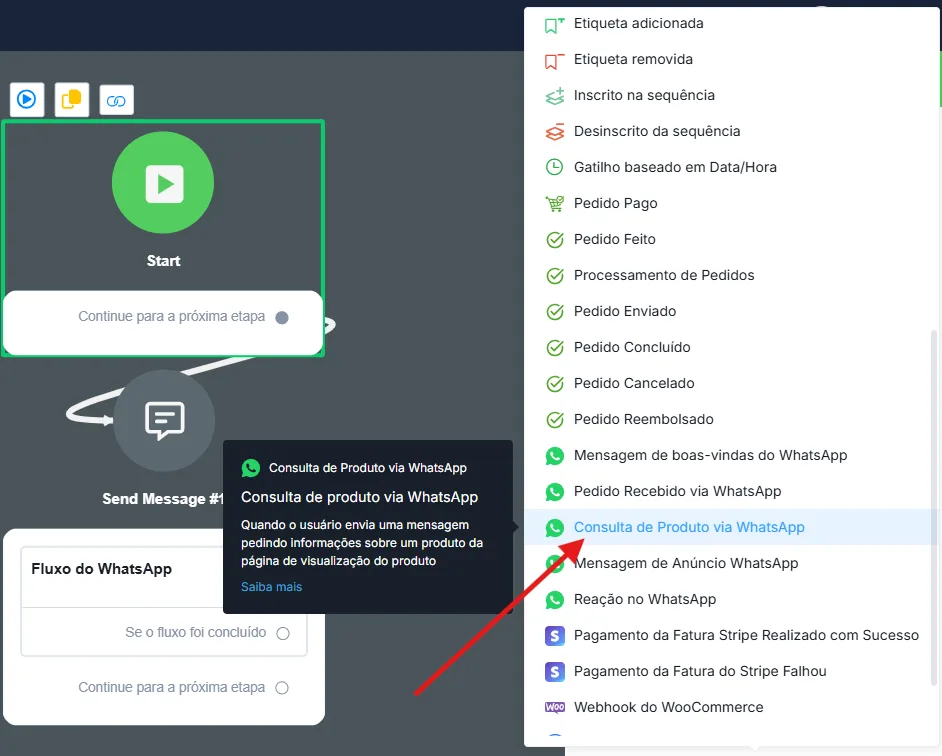Click 'Pedido Reembolsado' text
Screen dimensions: 942x756
(x=643, y=419)
